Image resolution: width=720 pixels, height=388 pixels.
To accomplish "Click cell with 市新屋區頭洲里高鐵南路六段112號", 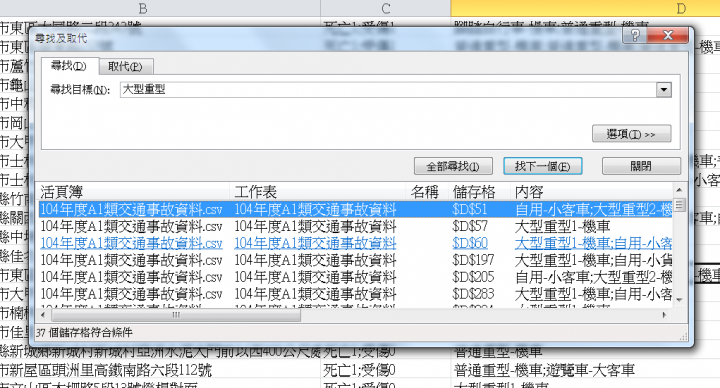I will (x=160, y=370).
